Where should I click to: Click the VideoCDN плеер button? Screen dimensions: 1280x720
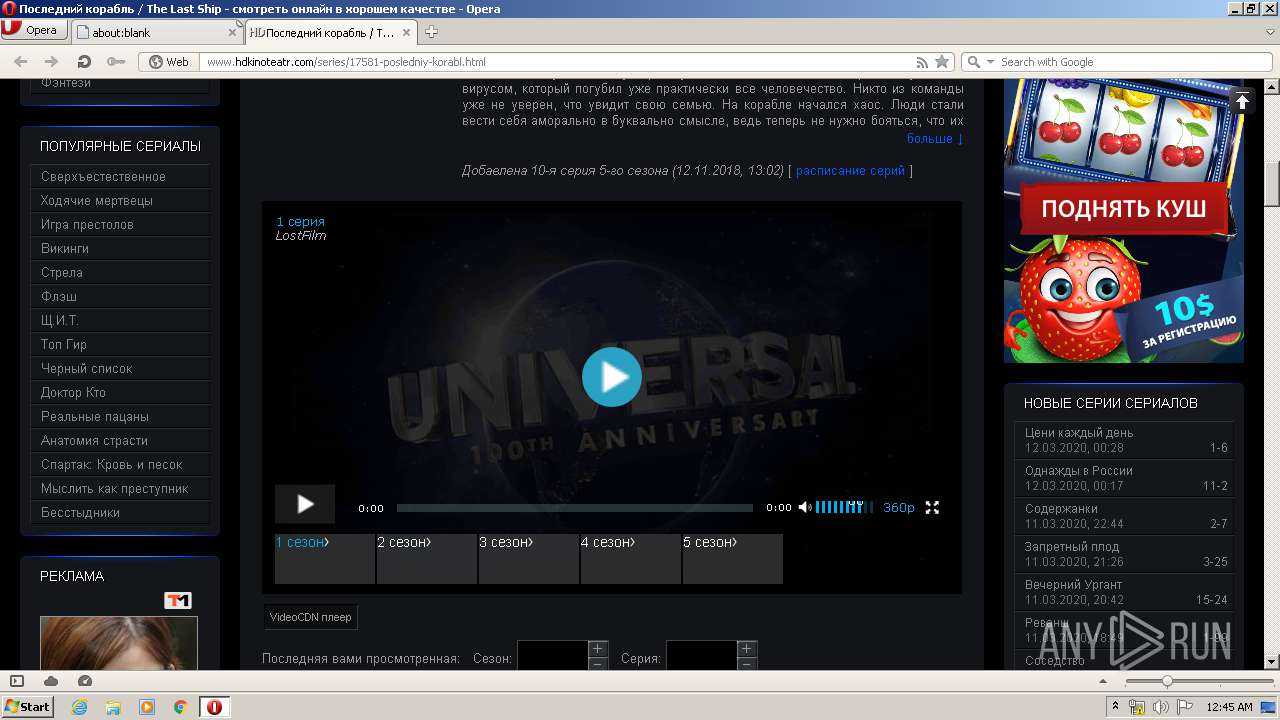tap(310, 617)
